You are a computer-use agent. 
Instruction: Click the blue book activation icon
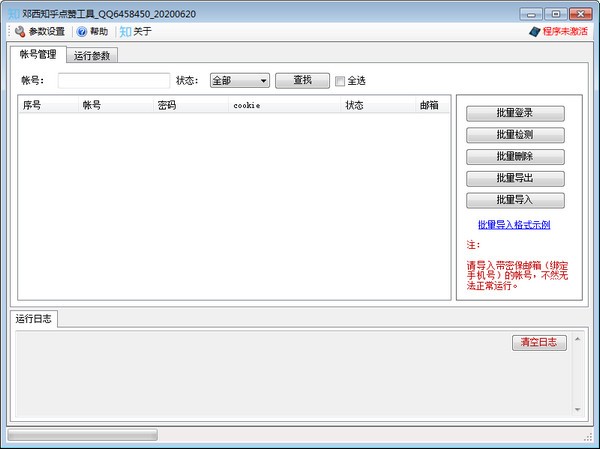[535, 31]
